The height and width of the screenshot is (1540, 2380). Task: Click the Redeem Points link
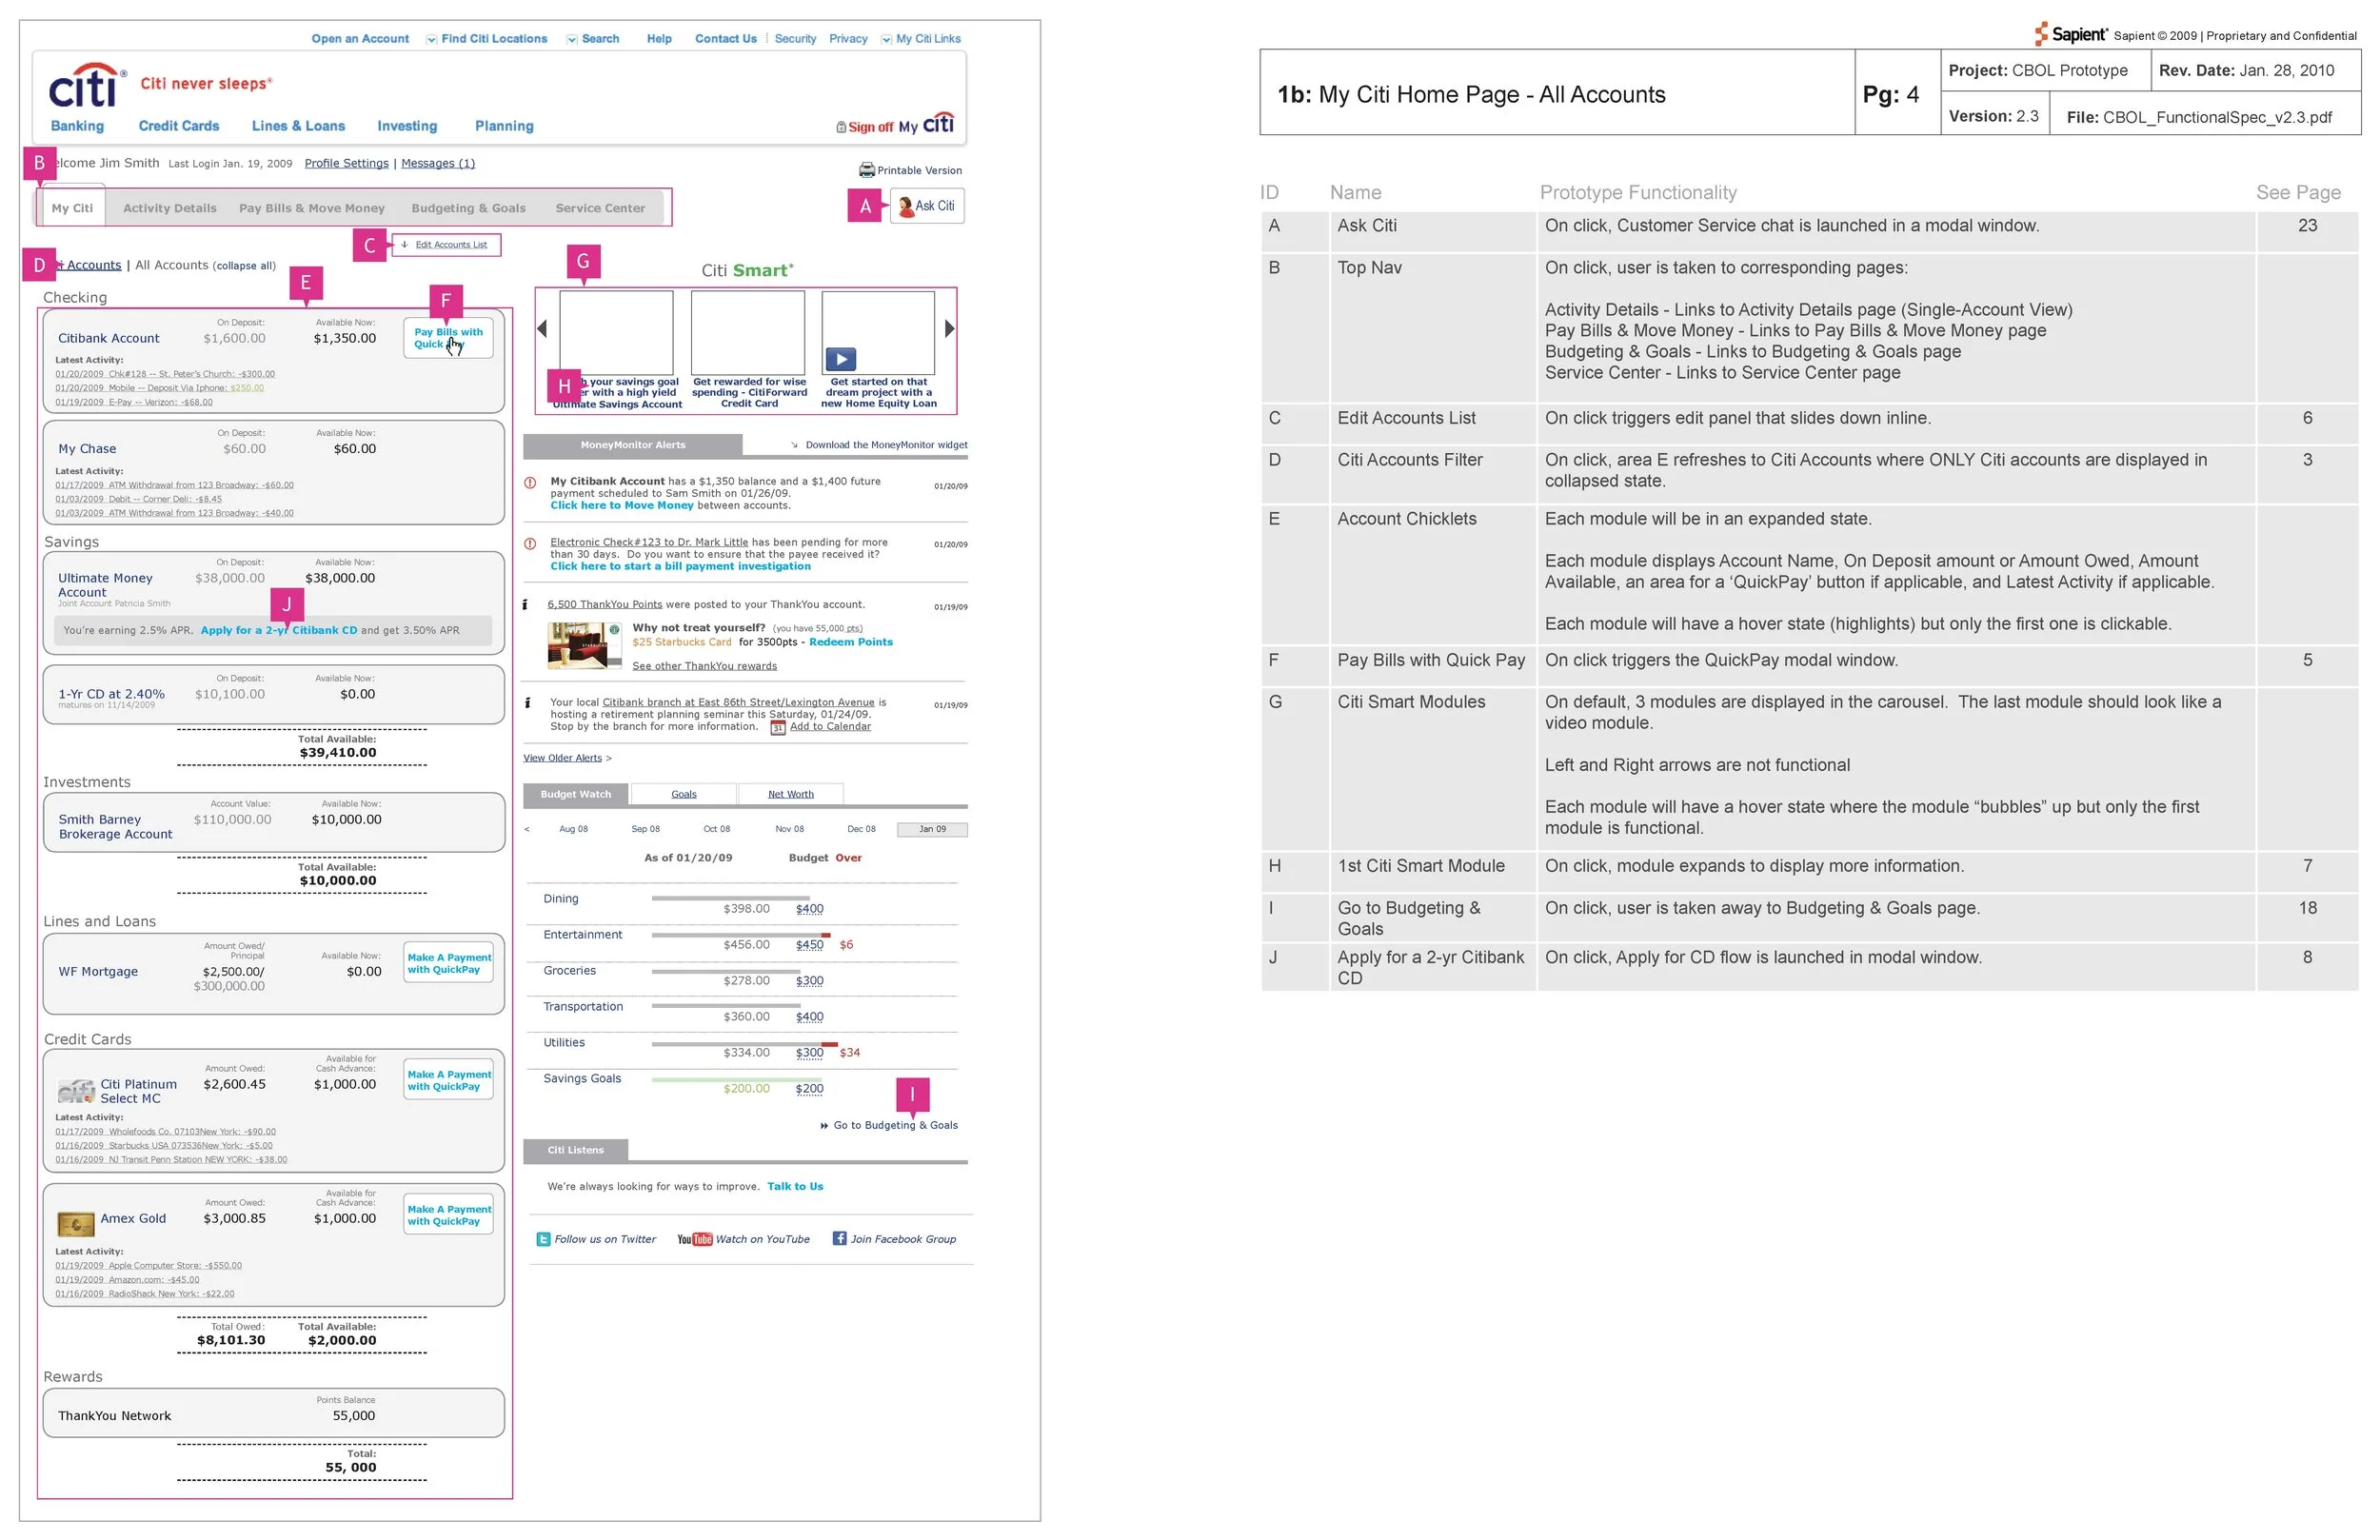(850, 642)
